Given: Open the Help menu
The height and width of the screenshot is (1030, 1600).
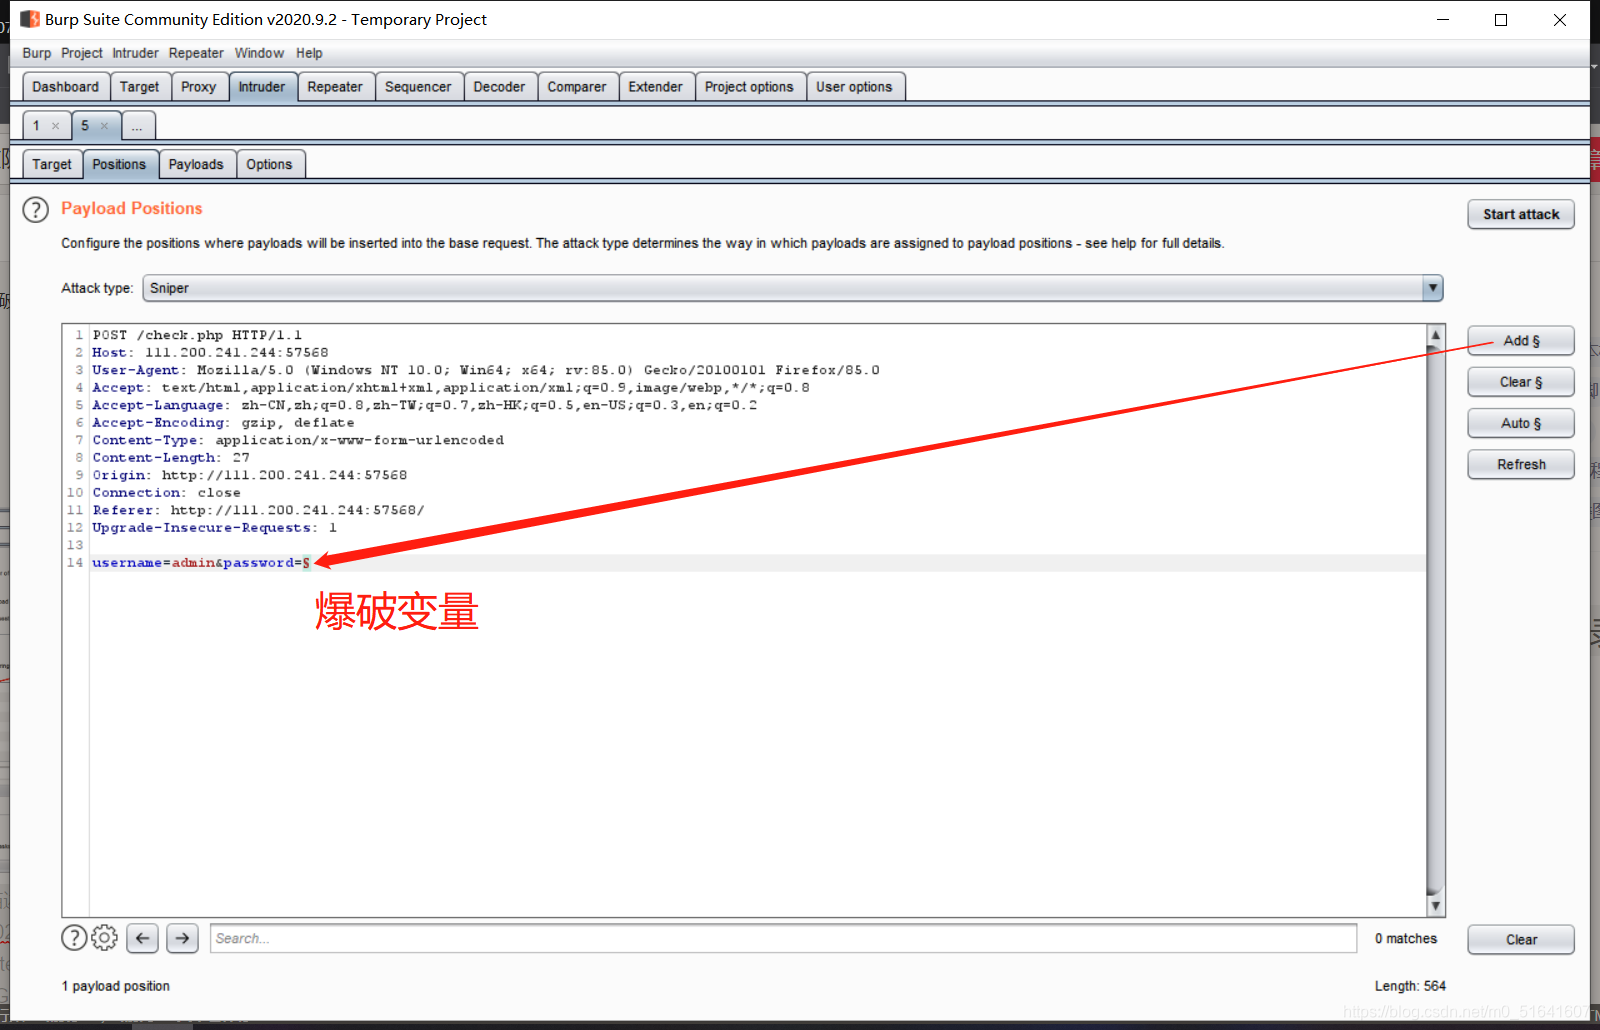Looking at the screenshot, I should [x=309, y=53].
